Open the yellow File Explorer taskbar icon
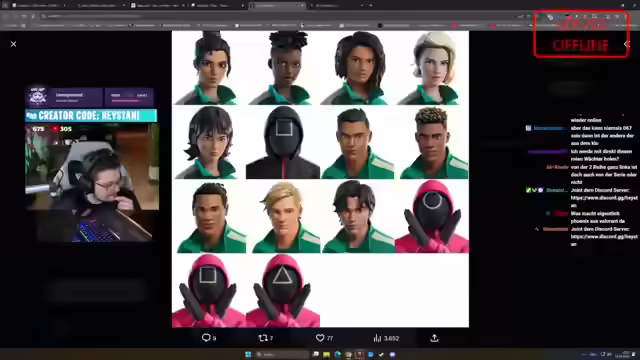The width and height of the screenshot is (640, 360). 327,354
